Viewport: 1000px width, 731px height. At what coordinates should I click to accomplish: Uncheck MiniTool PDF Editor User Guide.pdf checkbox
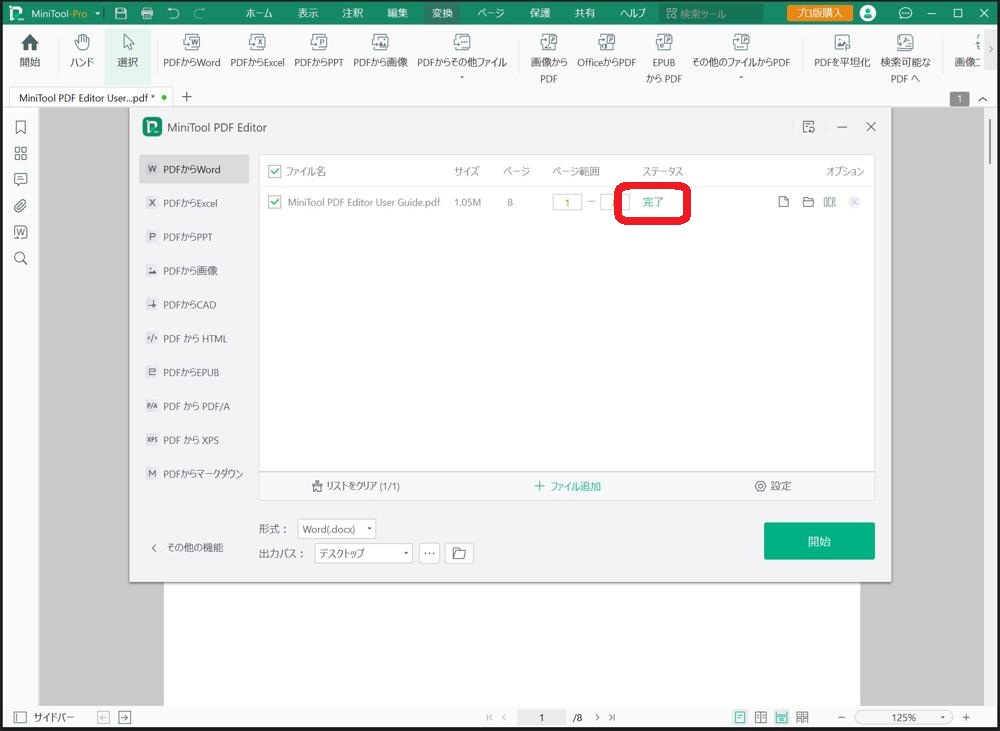point(275,202)
